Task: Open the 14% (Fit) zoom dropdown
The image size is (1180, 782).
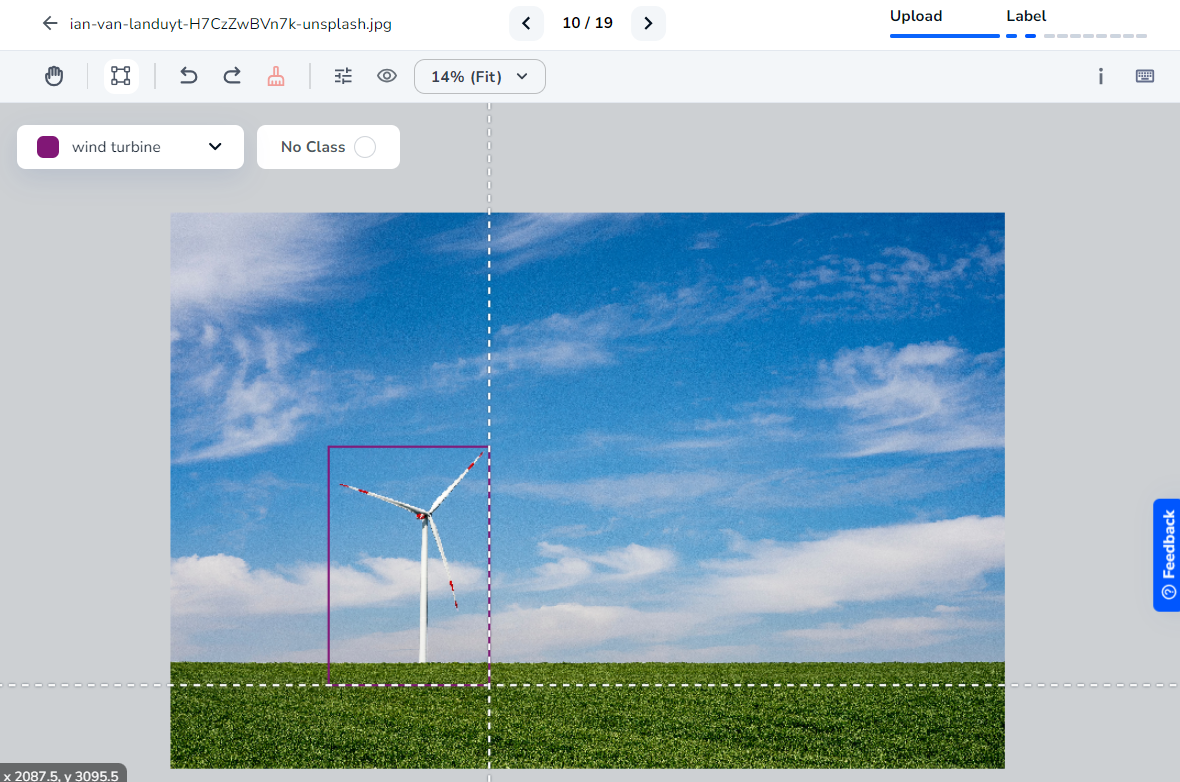Action: pyautogui.click(x=479, y=77)
